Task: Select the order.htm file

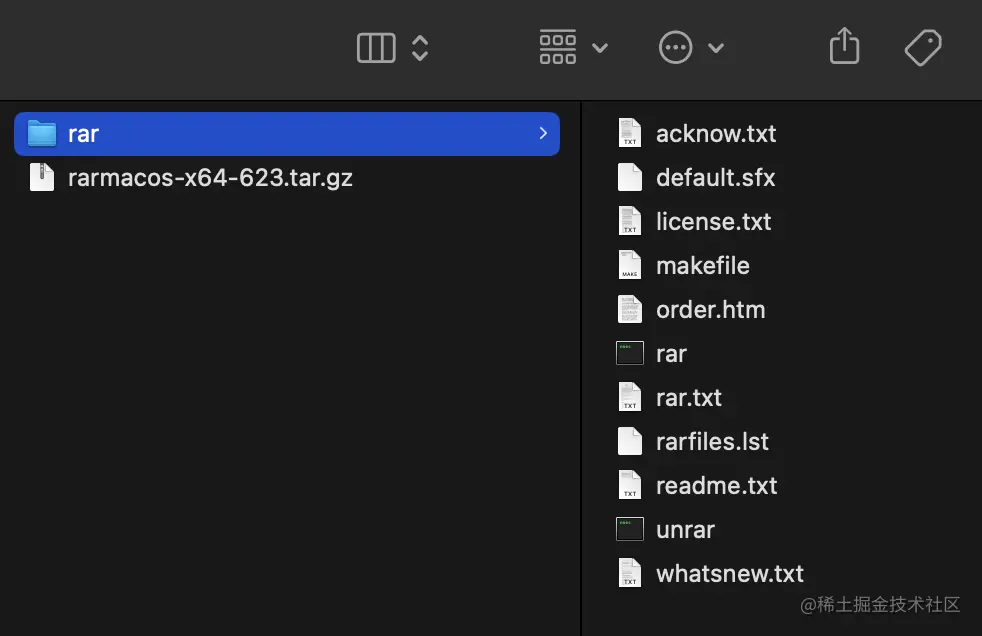Action: pyautogui.click(x=710, y=310)
